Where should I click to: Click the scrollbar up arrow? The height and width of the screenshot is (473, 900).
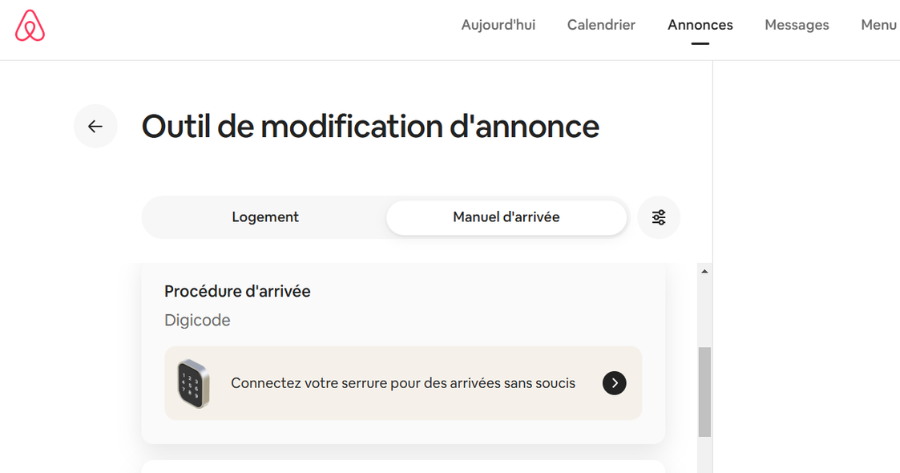704,272
